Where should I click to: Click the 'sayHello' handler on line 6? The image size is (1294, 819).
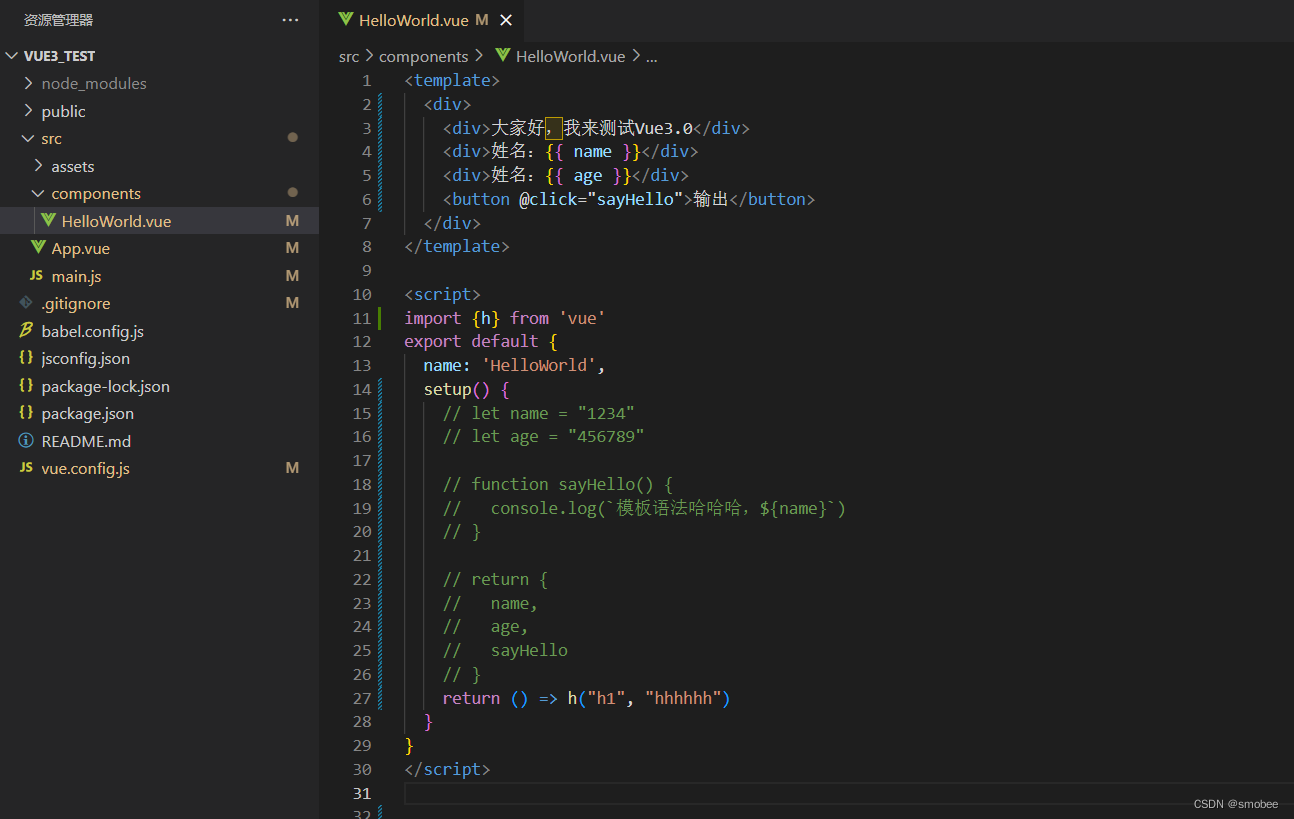coord(635,199)
